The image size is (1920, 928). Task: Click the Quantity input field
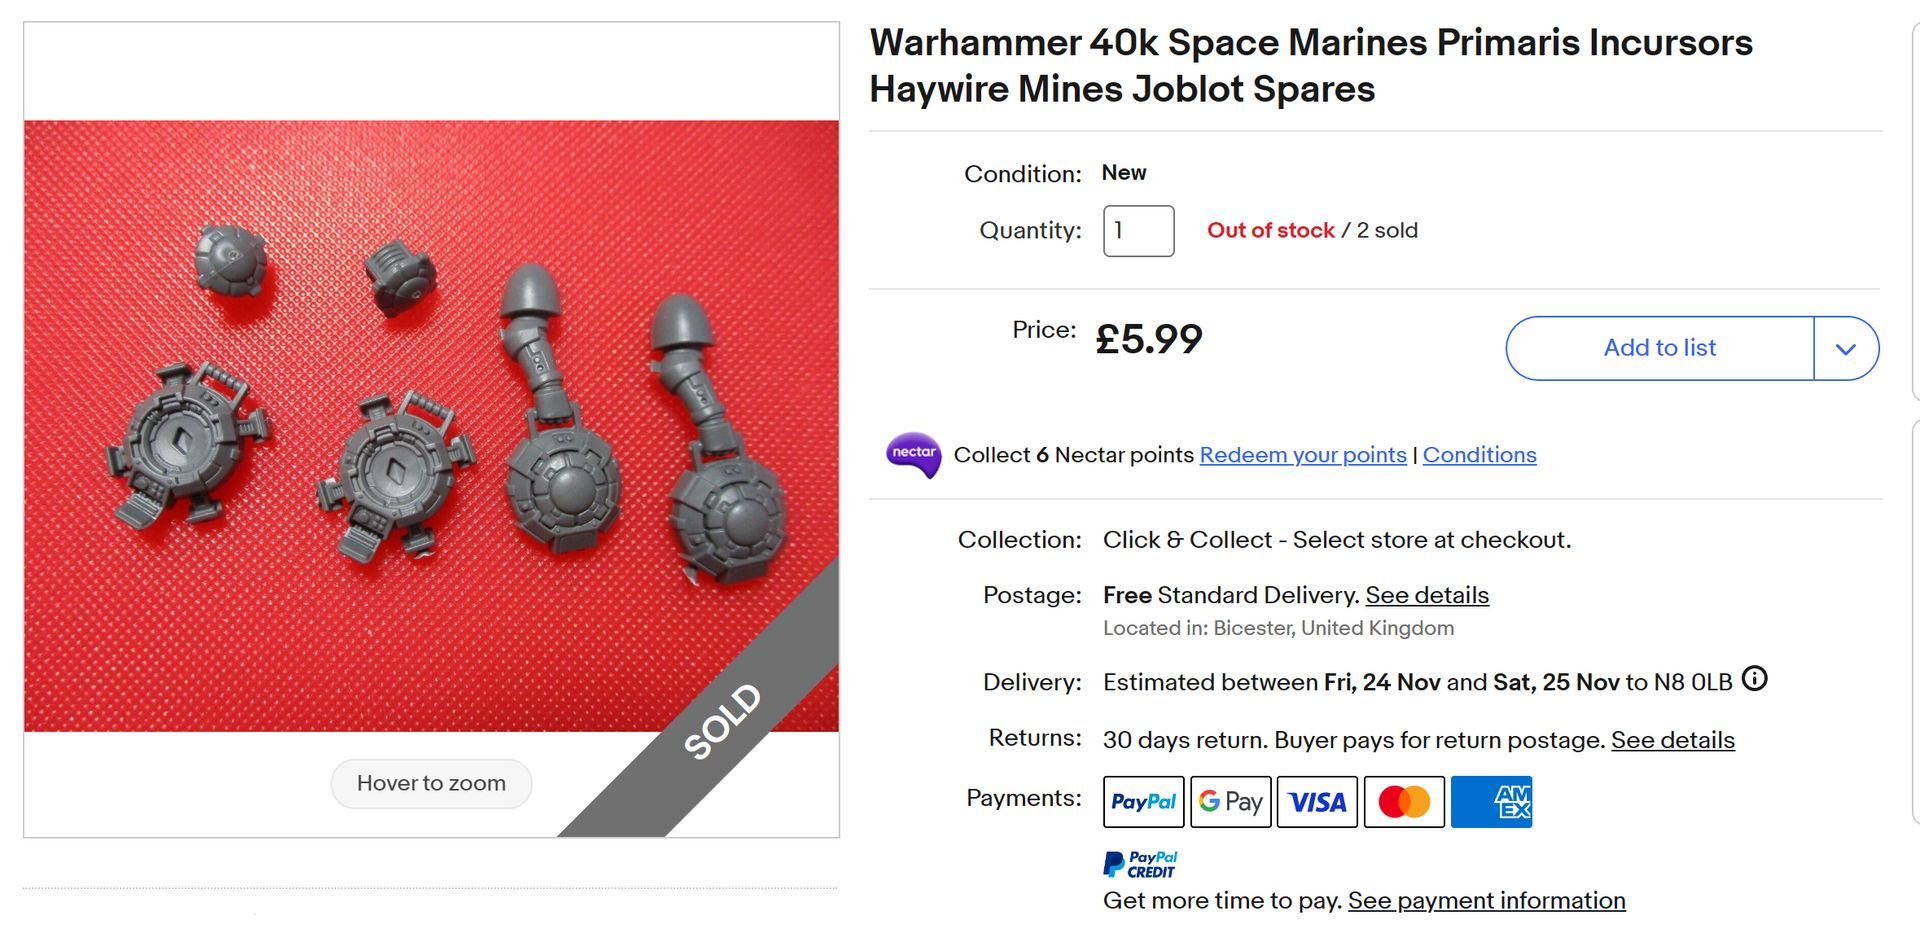click(x=1138, y=231)
